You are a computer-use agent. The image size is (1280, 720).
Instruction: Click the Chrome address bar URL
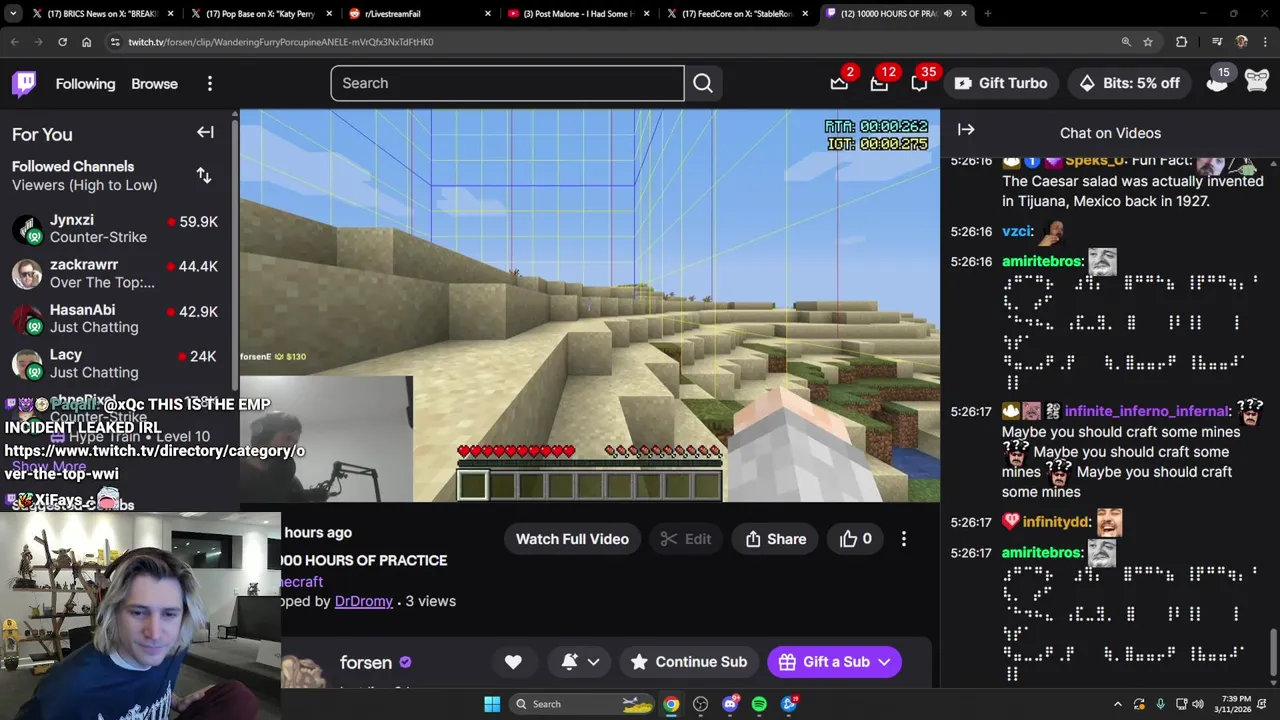tap(280, 42)
